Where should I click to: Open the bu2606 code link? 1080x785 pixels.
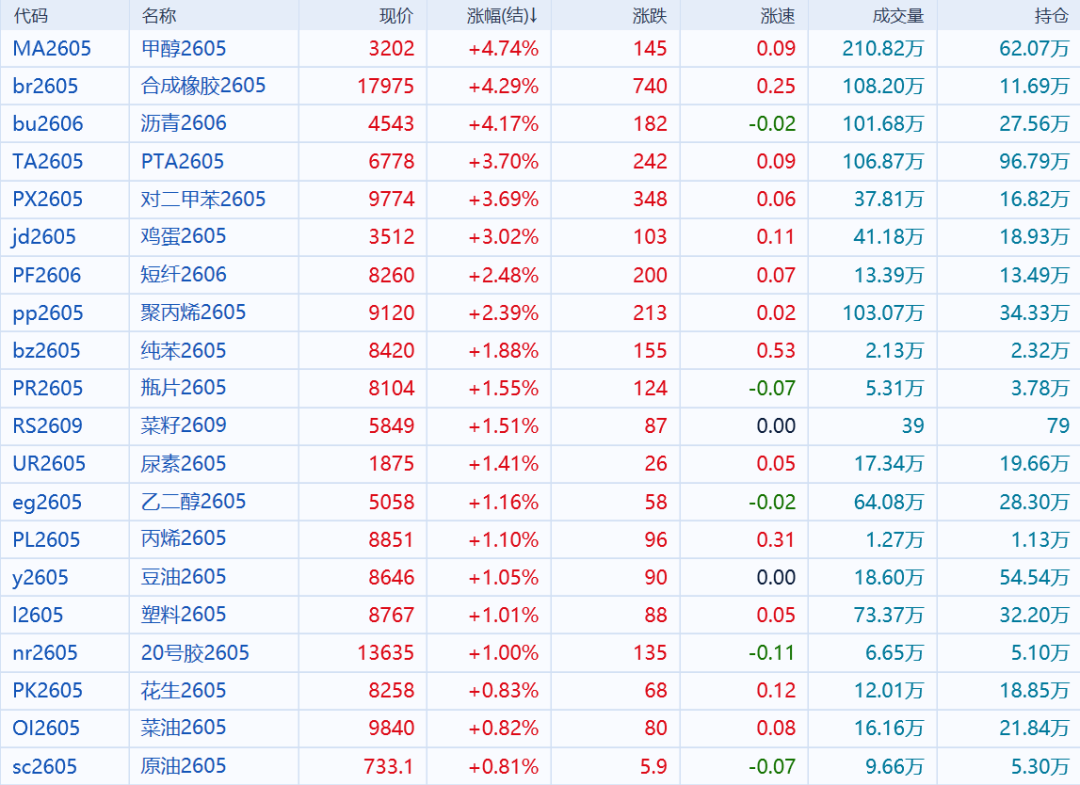48,124
